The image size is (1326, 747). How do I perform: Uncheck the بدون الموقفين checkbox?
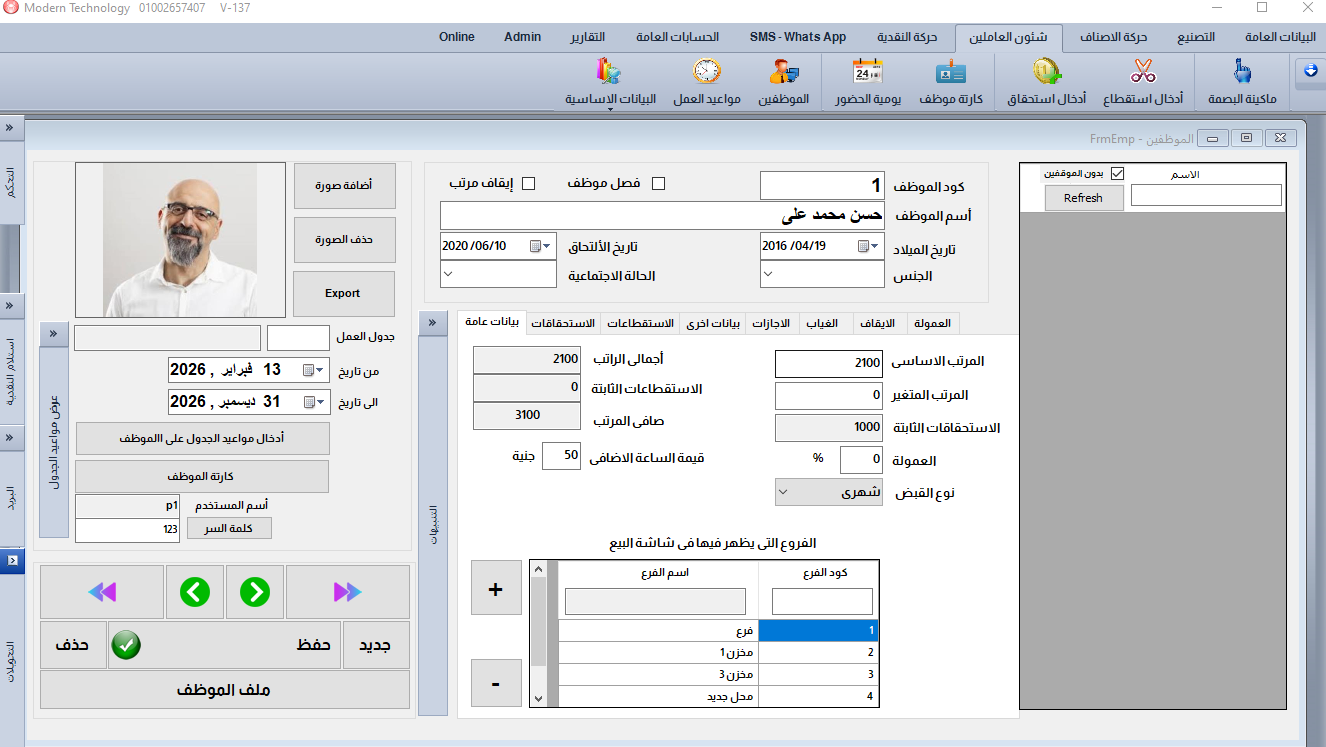(x=1118, y=174)
